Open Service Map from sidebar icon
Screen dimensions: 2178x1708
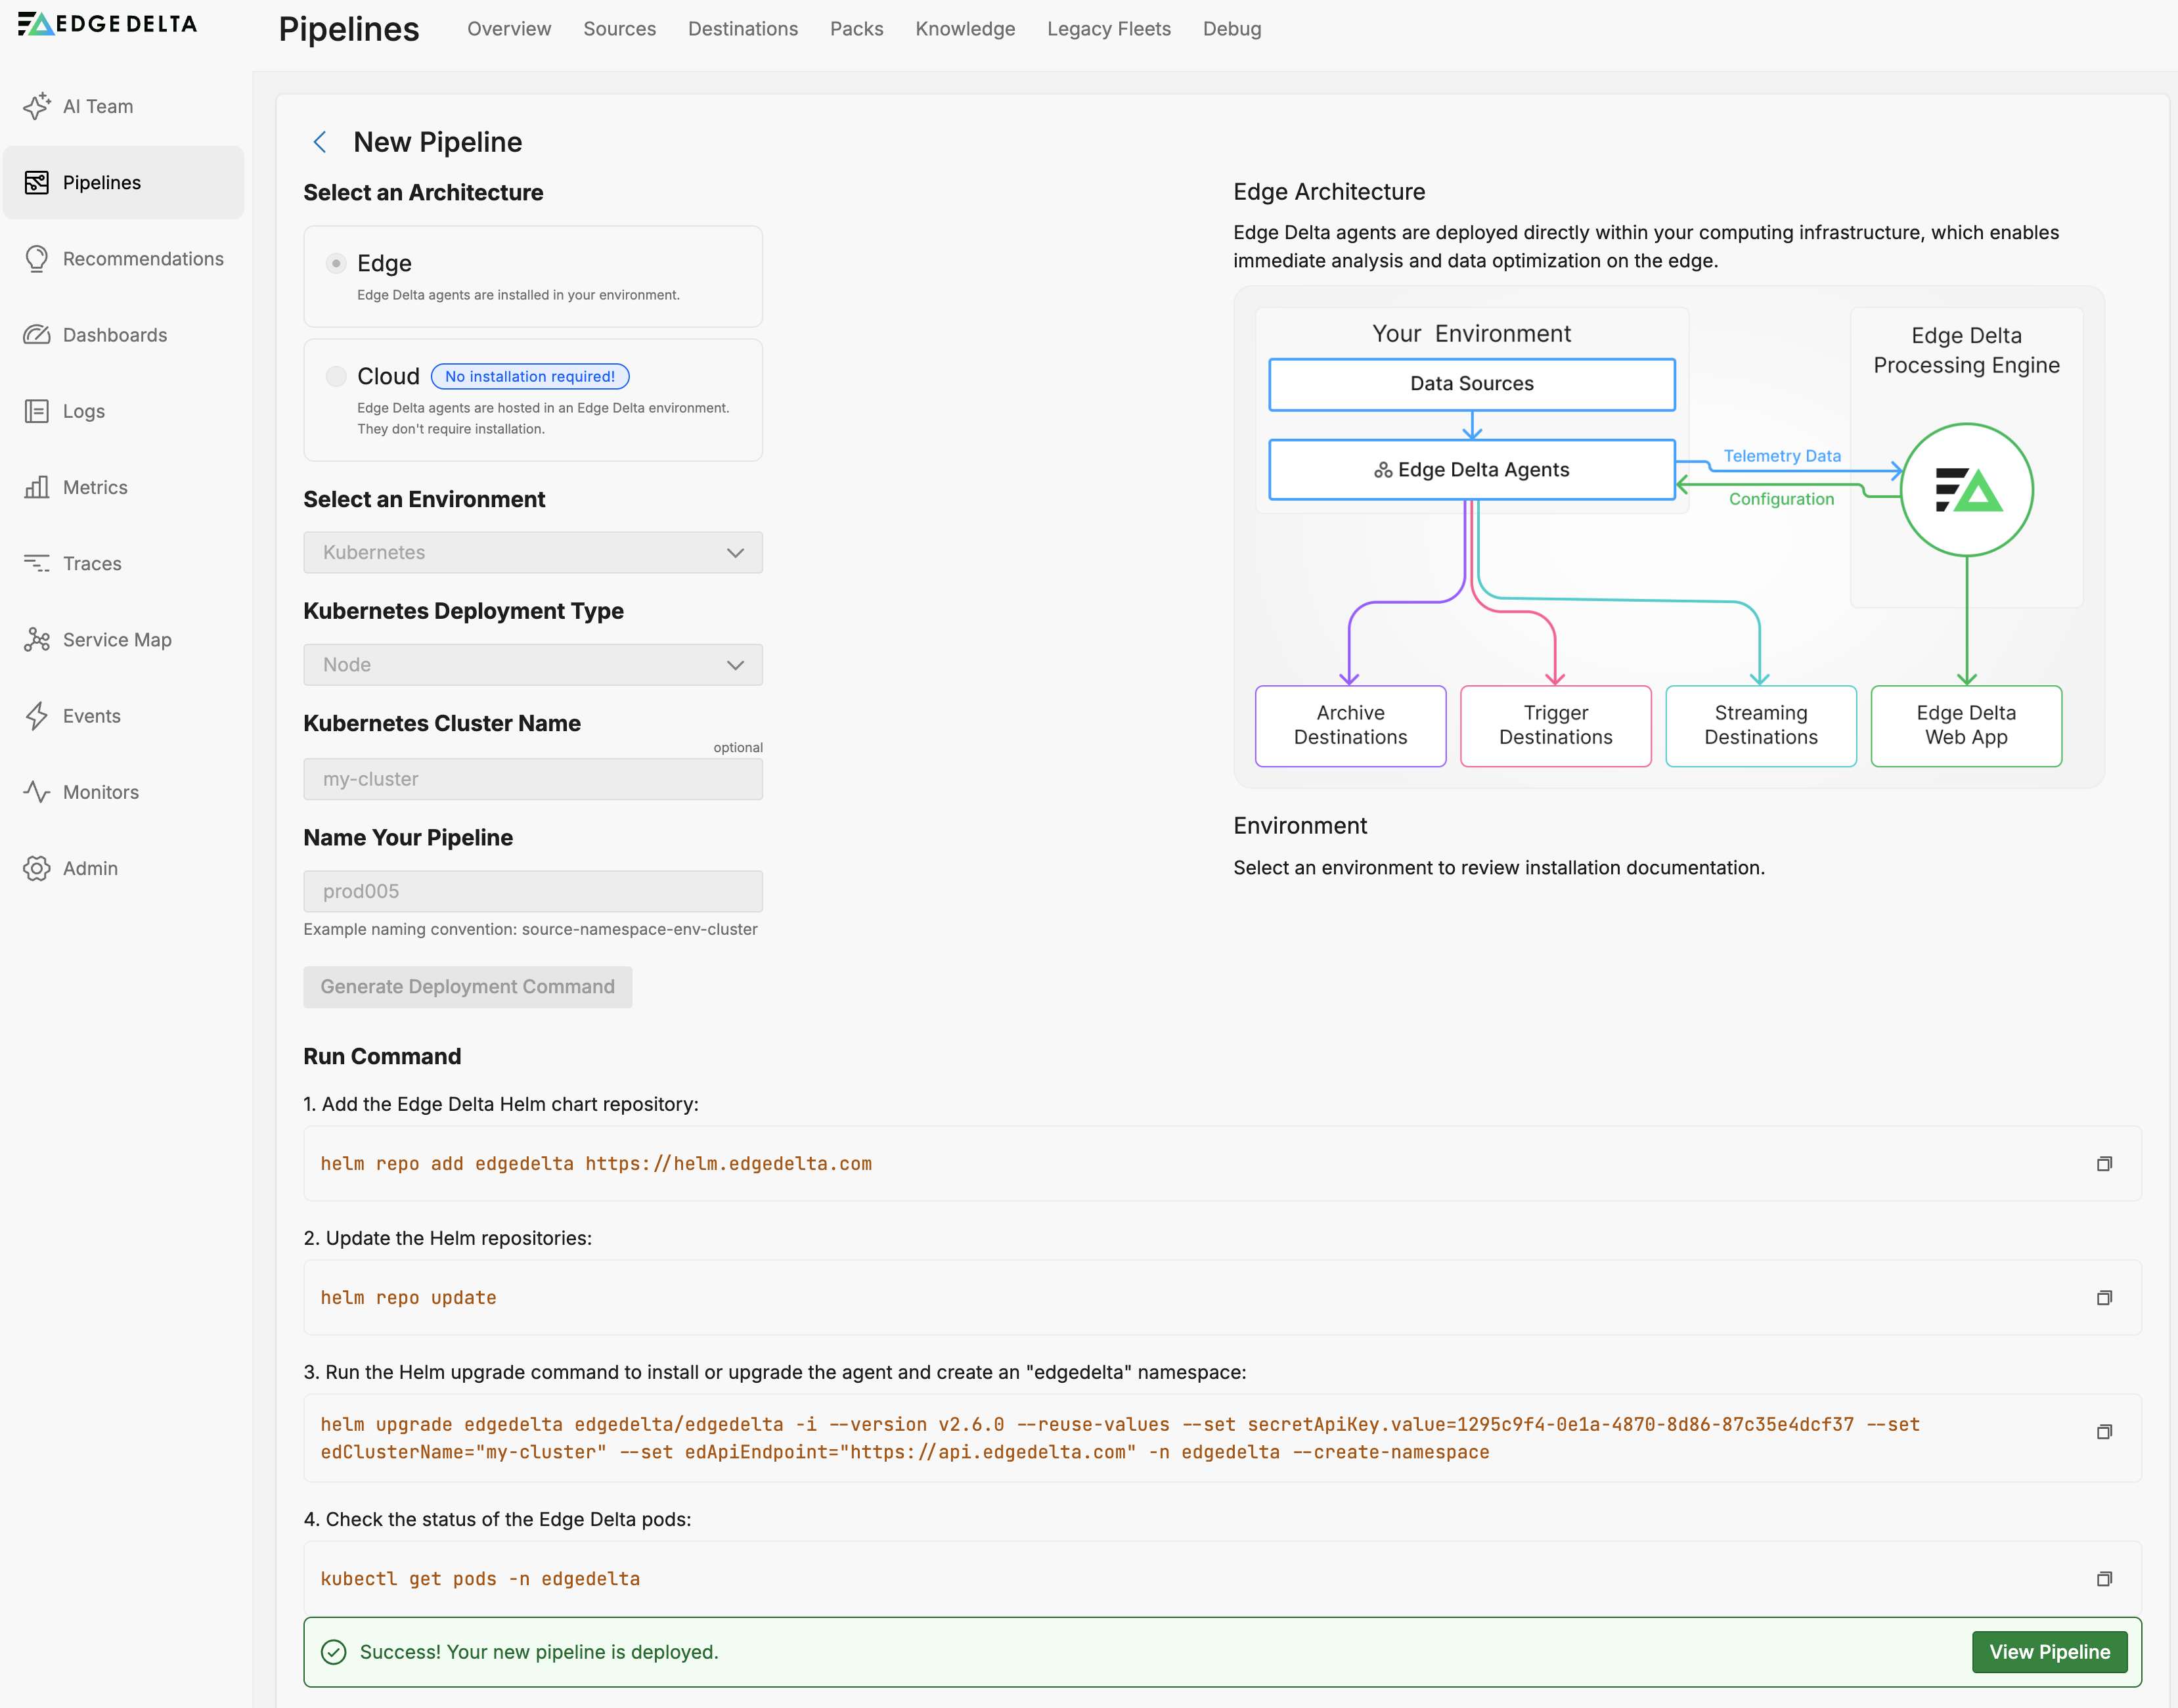pyautogui.click(x=37, y=640)
